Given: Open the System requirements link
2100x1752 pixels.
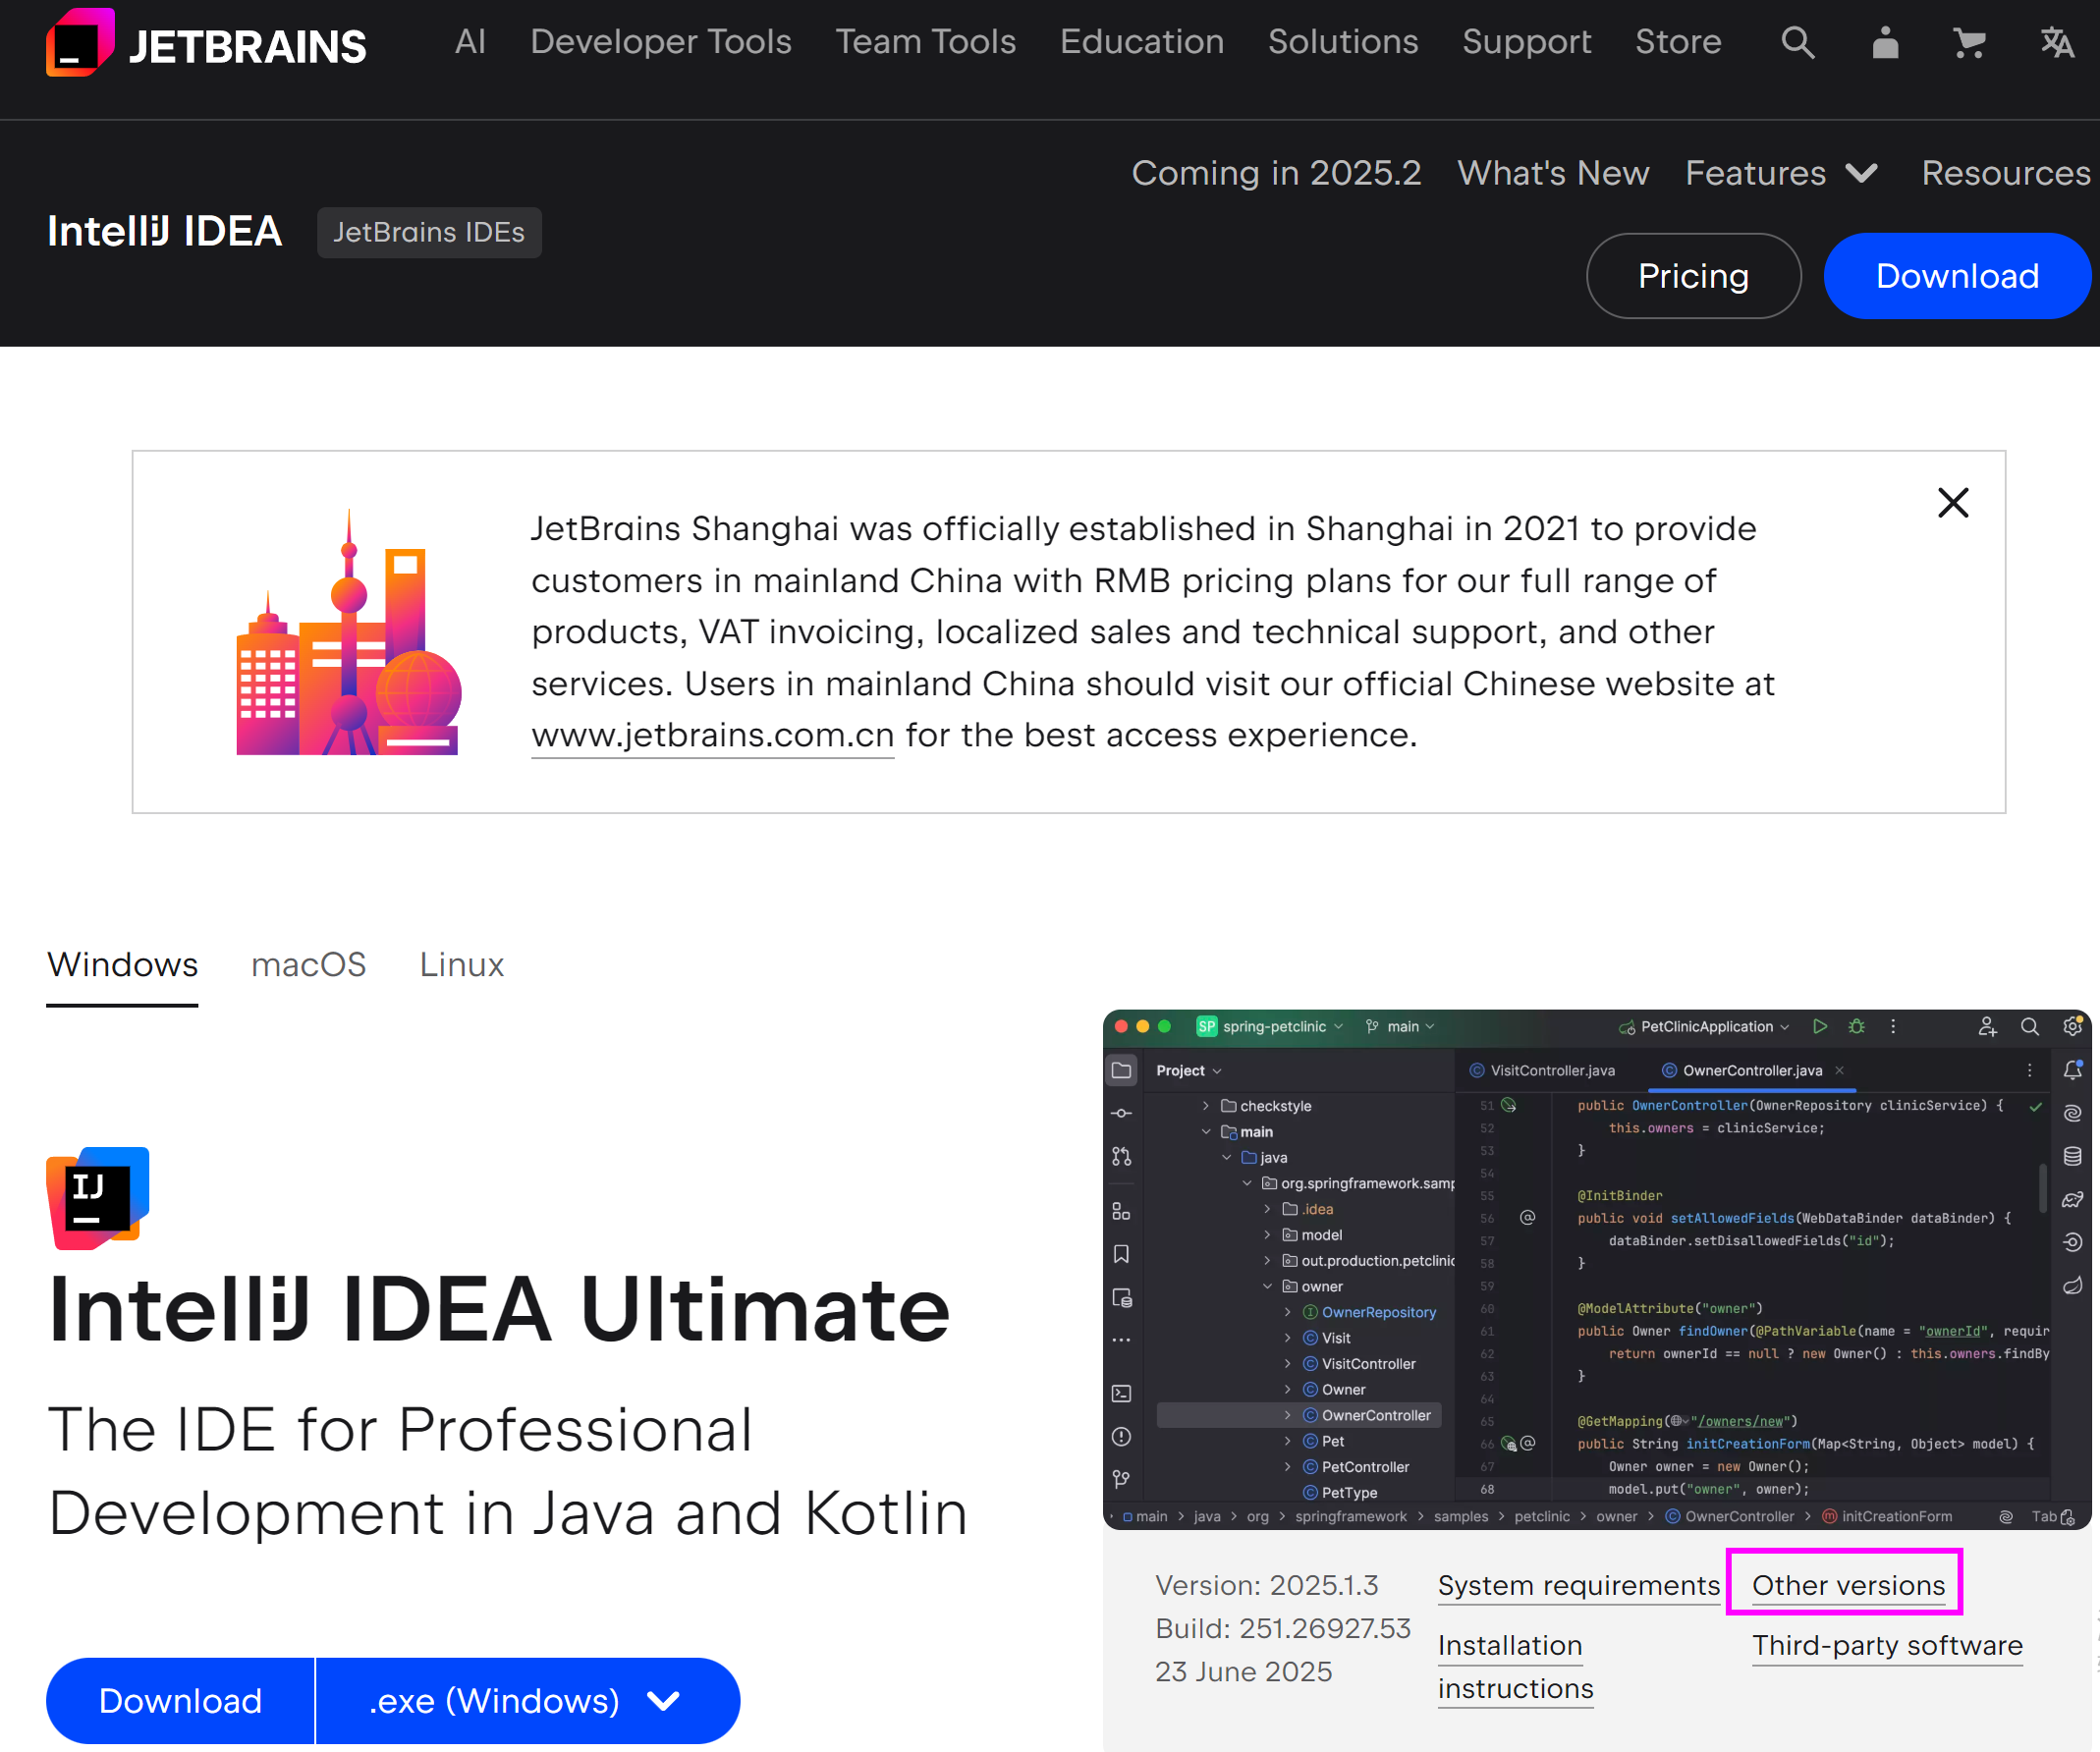Looking at the screenshot, I should 1578,1584.
